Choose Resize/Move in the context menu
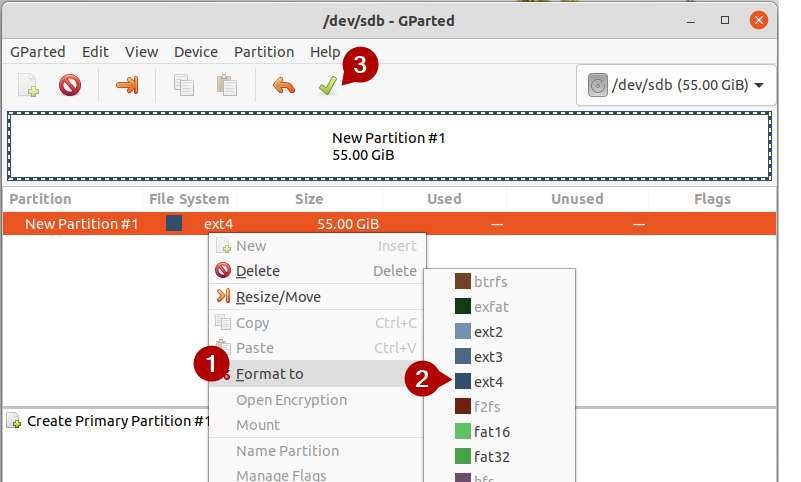 tap(317, 297)
